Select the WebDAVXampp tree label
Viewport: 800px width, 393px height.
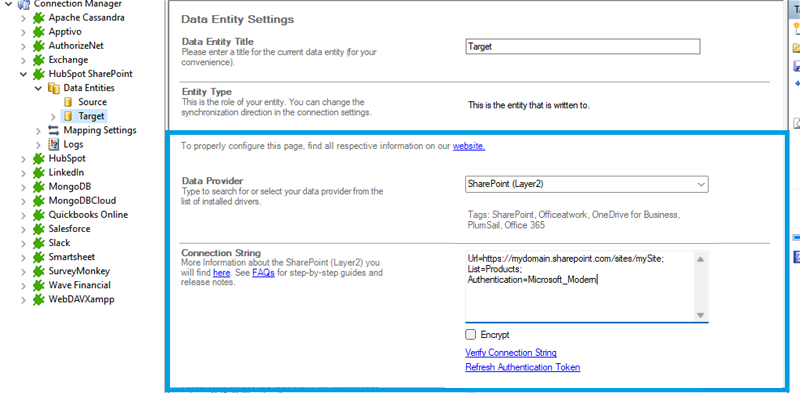point(81,299)
